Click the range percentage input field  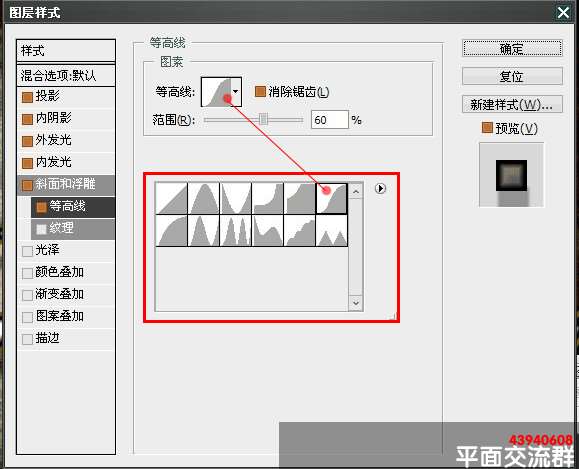click(329, 120)
